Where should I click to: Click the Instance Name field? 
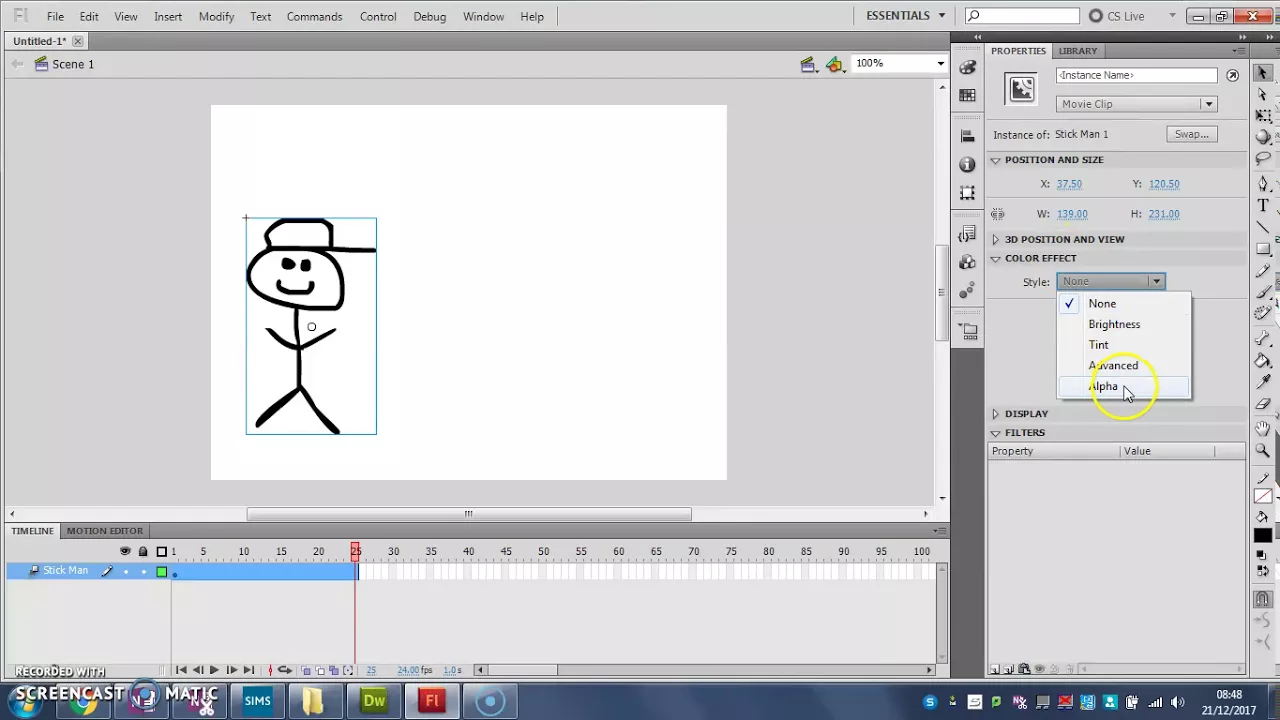click(1136, 75)
